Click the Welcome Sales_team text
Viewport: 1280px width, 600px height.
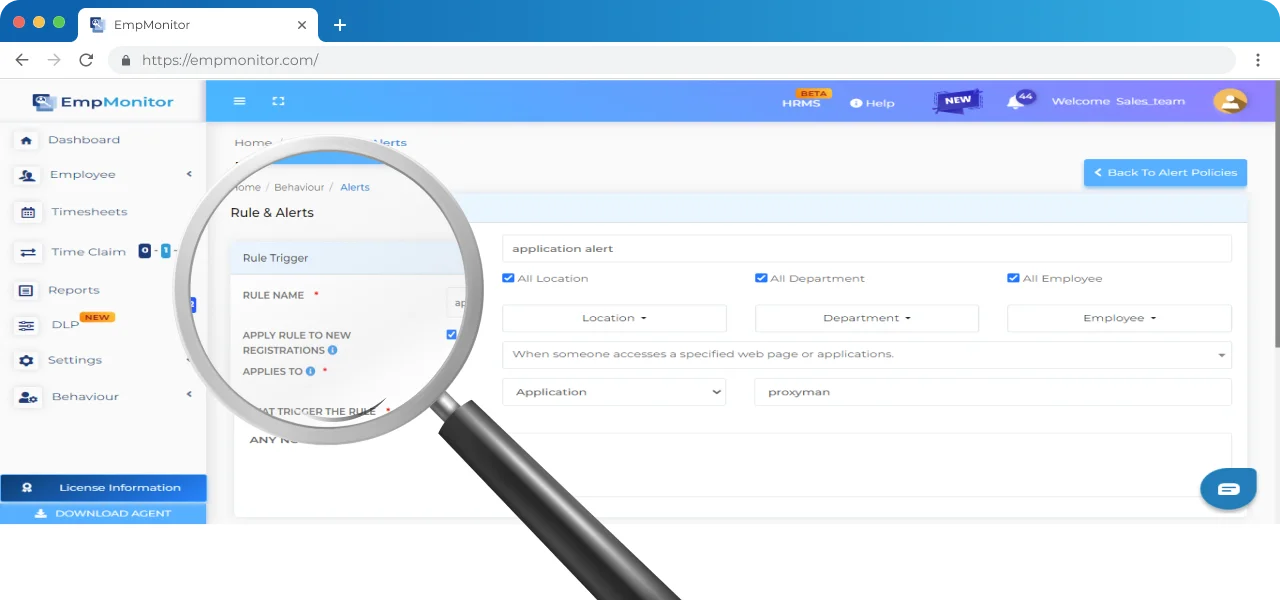coord(1118,101)
